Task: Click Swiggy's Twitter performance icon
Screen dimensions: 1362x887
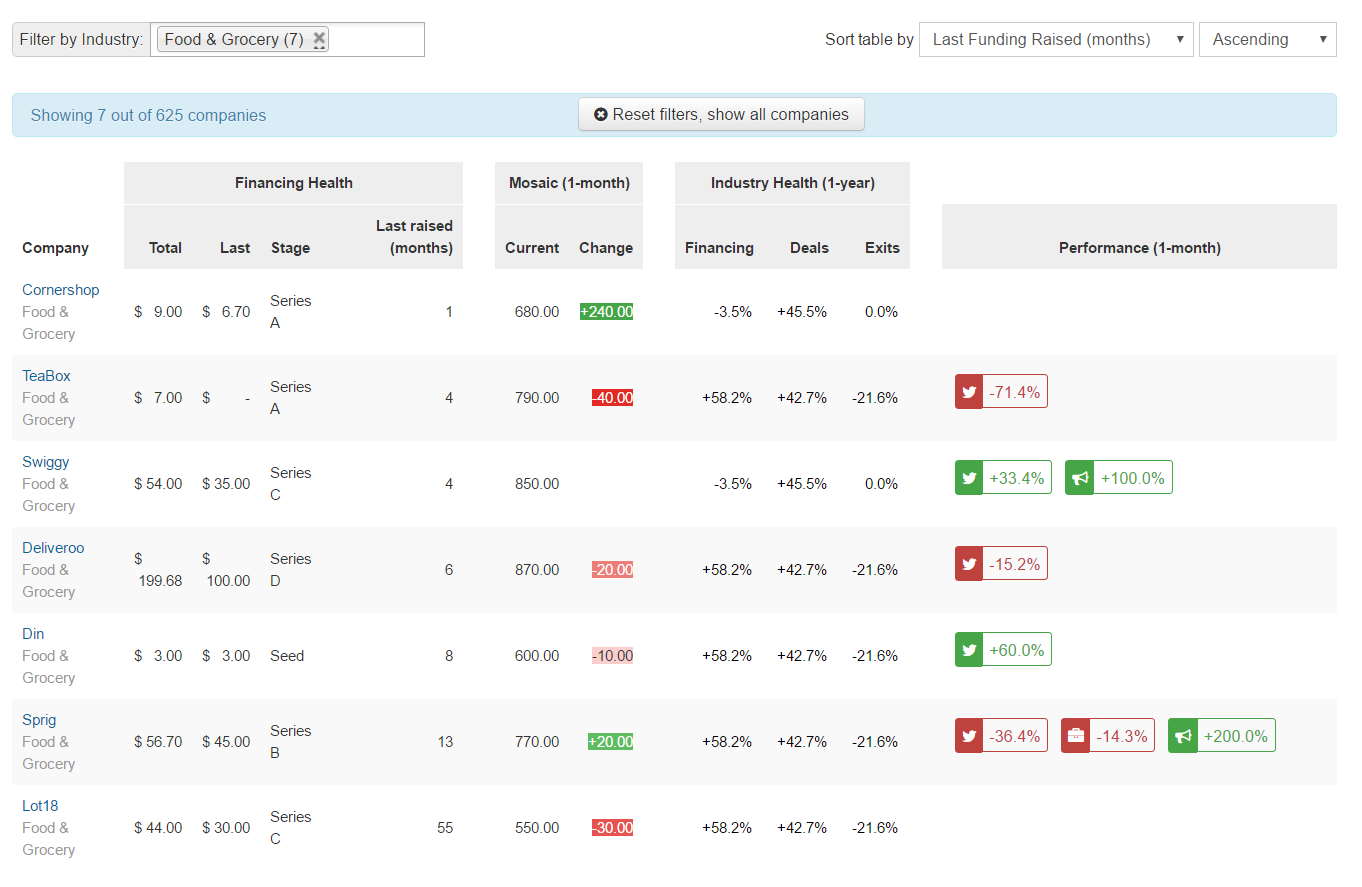Action: point(969,477)
